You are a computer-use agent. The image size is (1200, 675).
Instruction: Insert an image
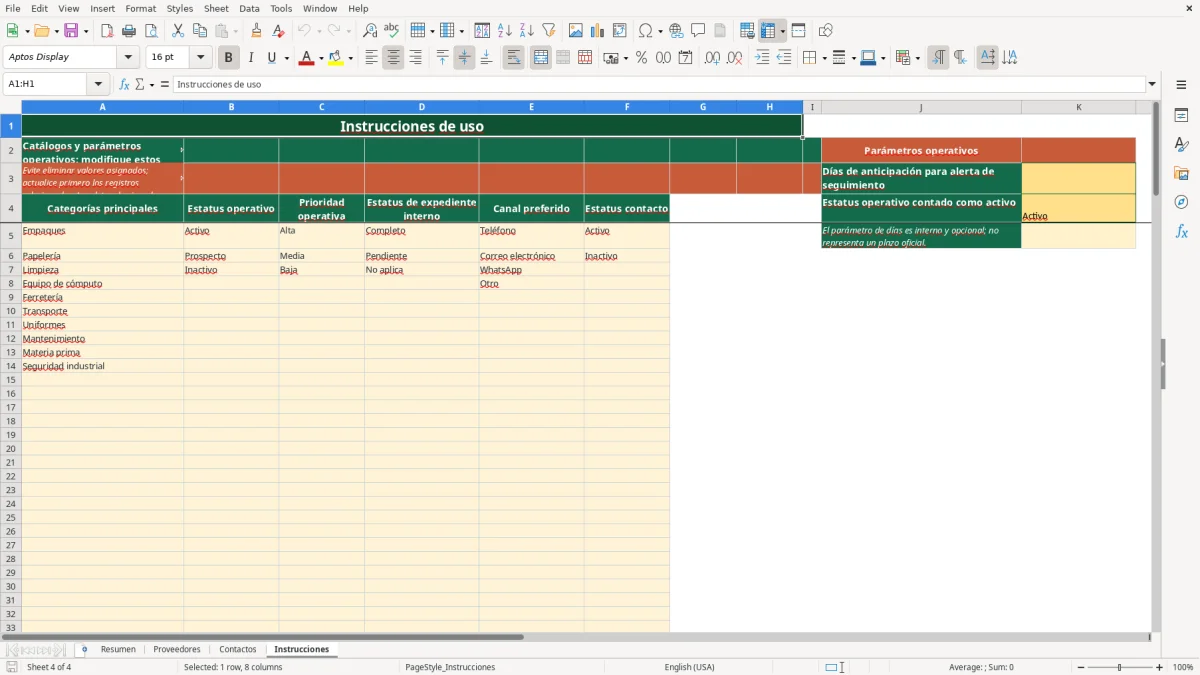click(x=576, y=31)
